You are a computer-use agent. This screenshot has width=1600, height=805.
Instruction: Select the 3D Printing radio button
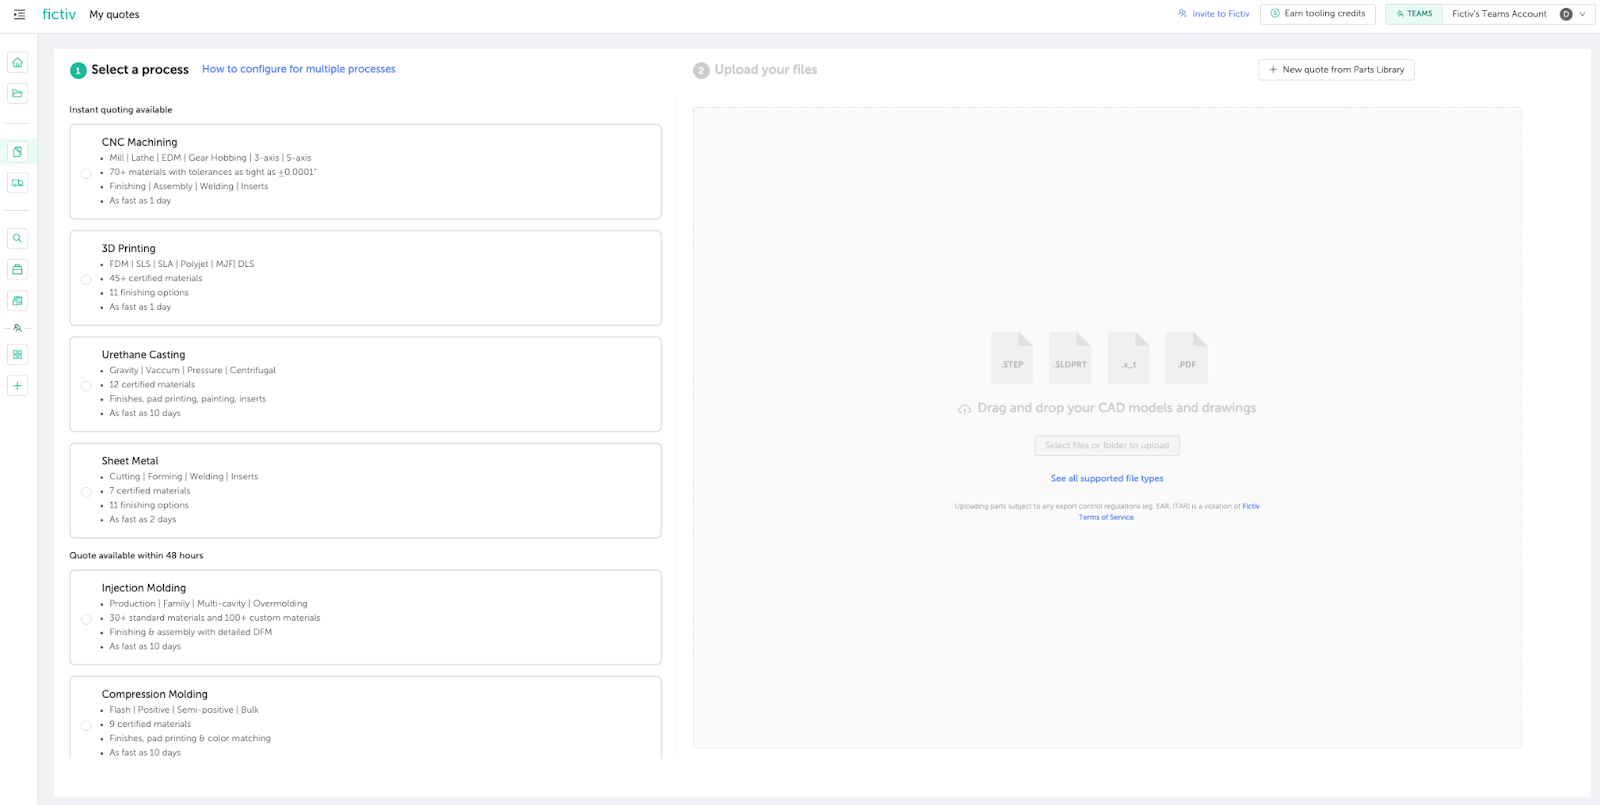[x=86, y=280]
